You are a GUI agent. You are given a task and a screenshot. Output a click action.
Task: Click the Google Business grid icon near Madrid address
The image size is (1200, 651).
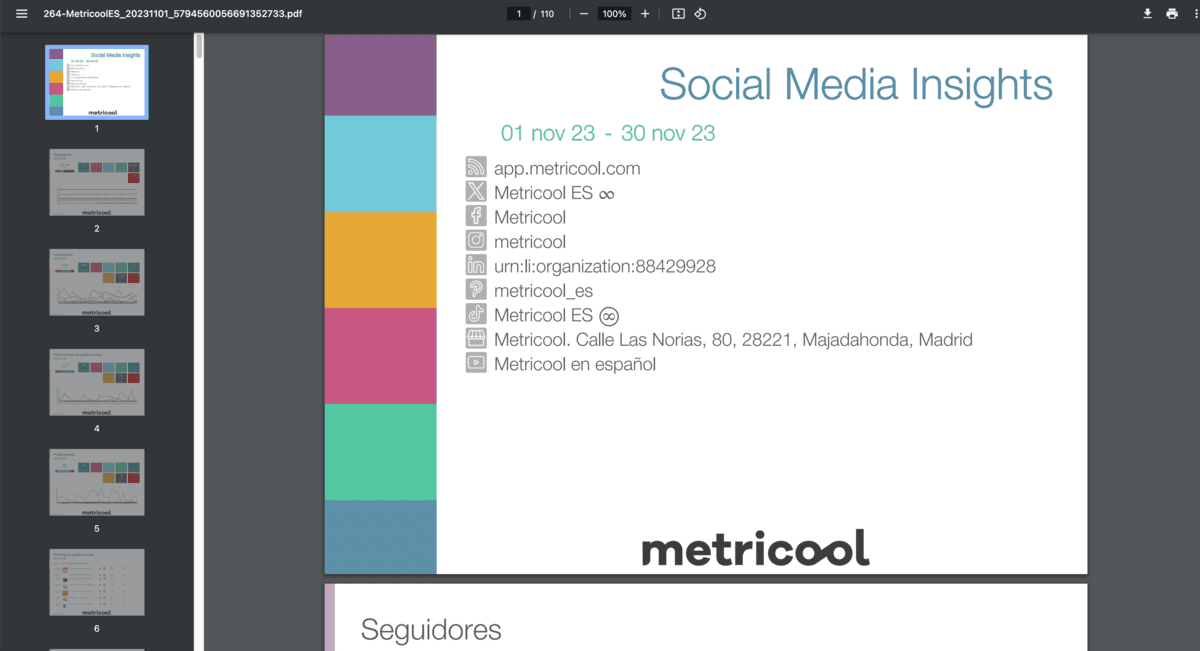[x=476, y=339]
